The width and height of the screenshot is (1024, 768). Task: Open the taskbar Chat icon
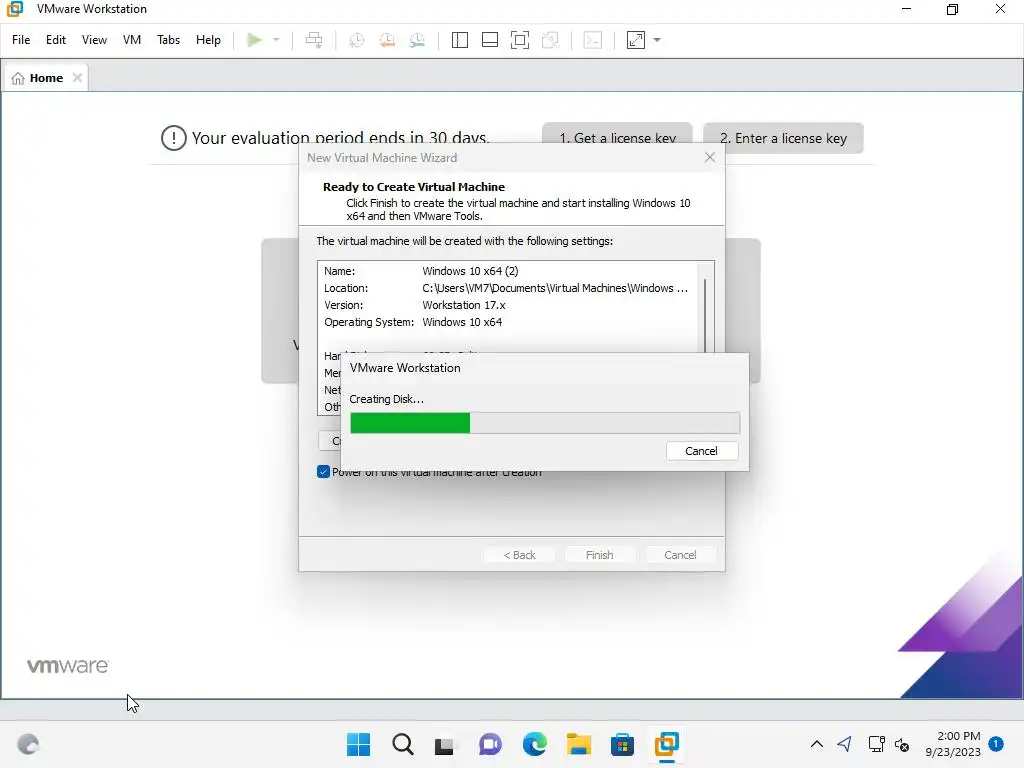(x=490, y=744)
